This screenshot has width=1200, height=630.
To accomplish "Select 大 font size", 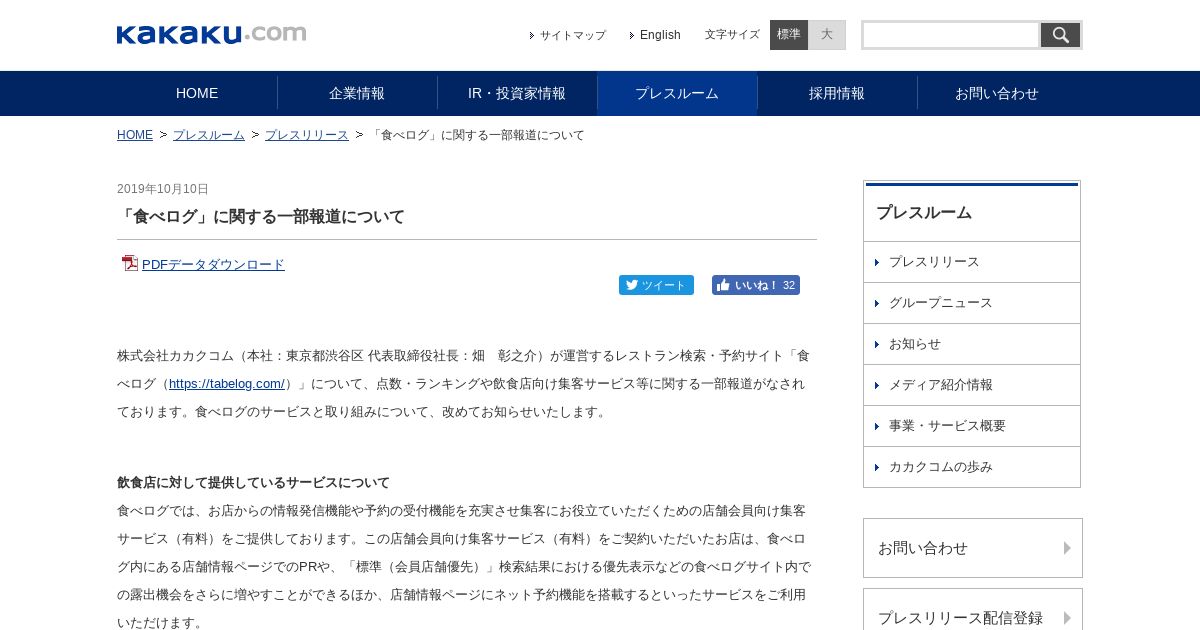I will tap(827, 35).
